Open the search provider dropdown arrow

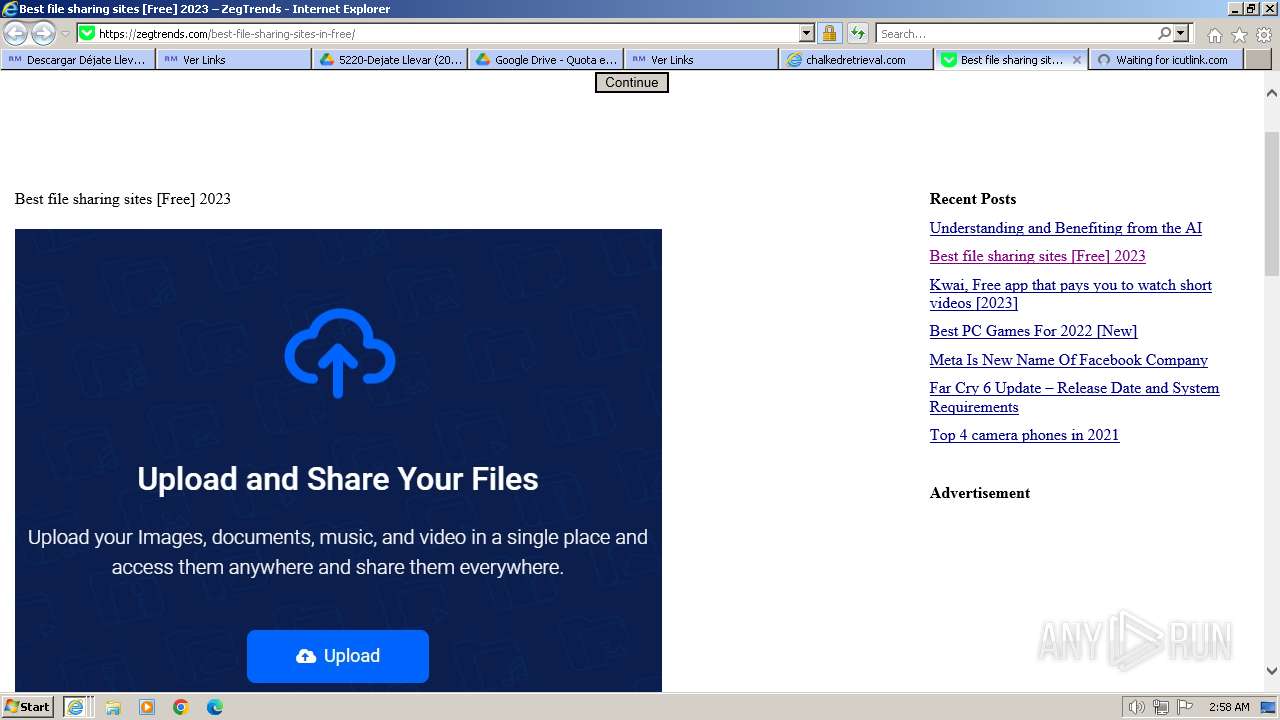pyautogui.click(x=1181, y=33)
